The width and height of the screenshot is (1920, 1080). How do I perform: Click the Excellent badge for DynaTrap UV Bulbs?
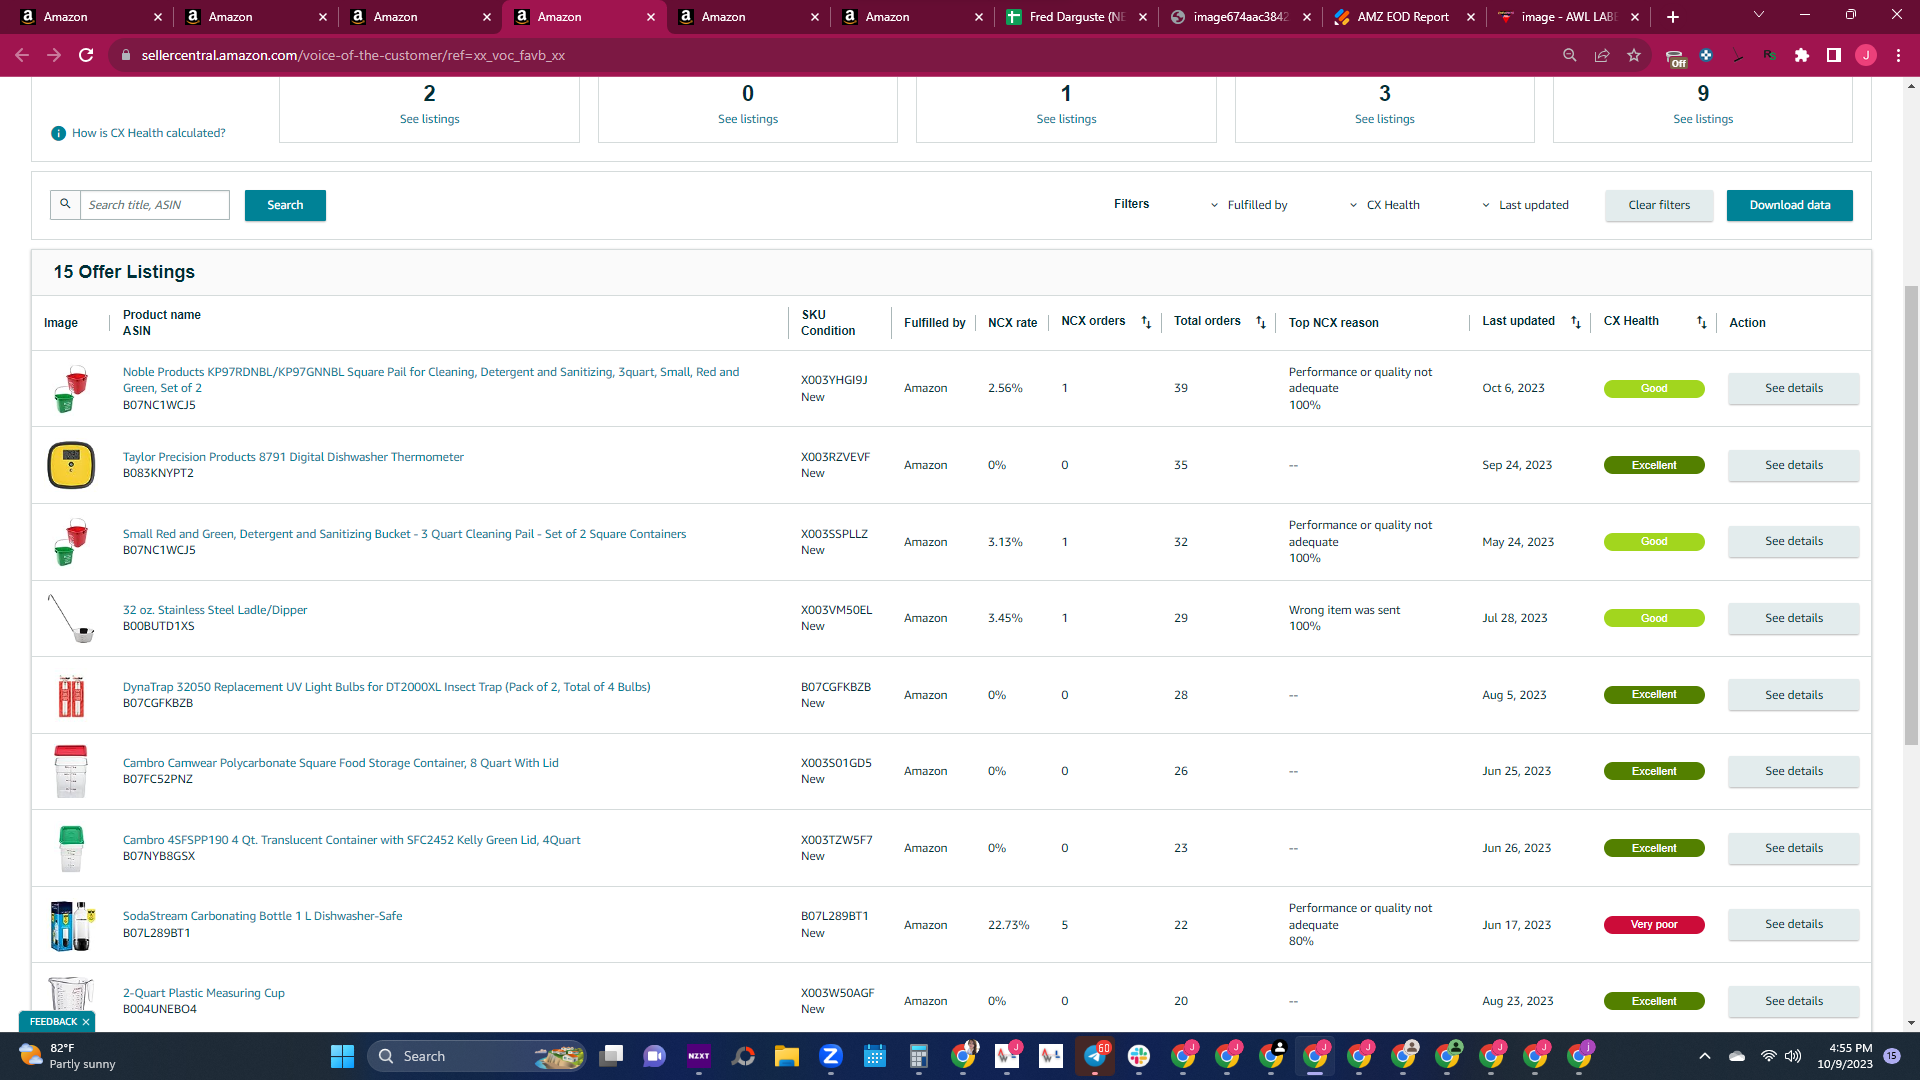click(1654, 695)
